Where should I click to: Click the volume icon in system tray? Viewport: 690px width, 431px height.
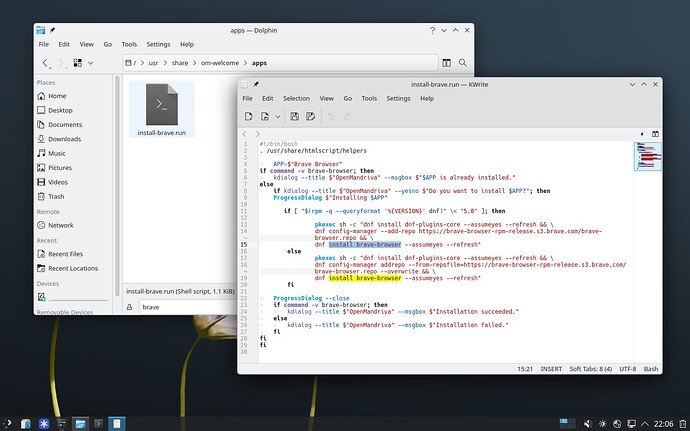point(587,424)
